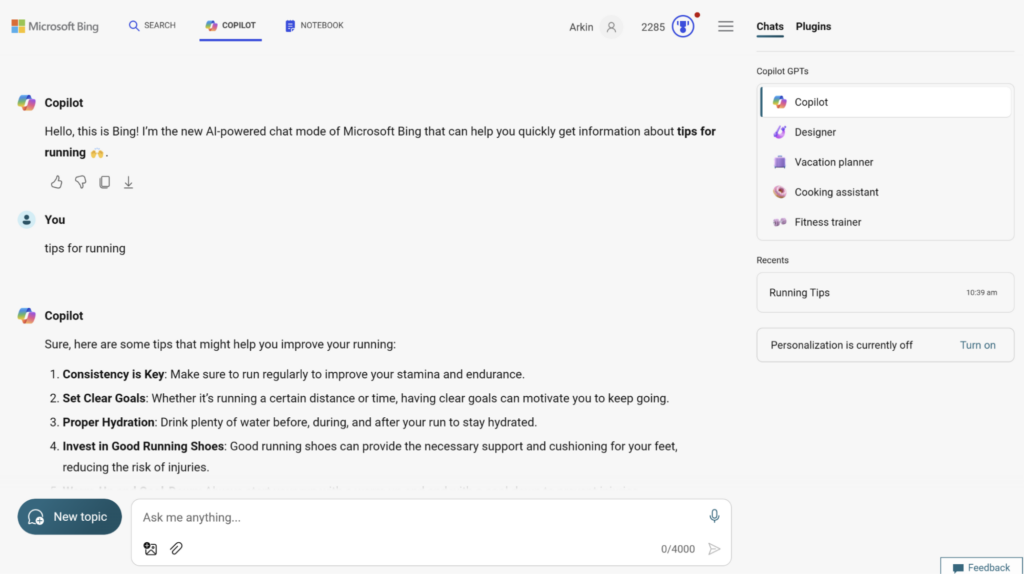Open the Search tab
1024x574 pixels.
[152, 25]
